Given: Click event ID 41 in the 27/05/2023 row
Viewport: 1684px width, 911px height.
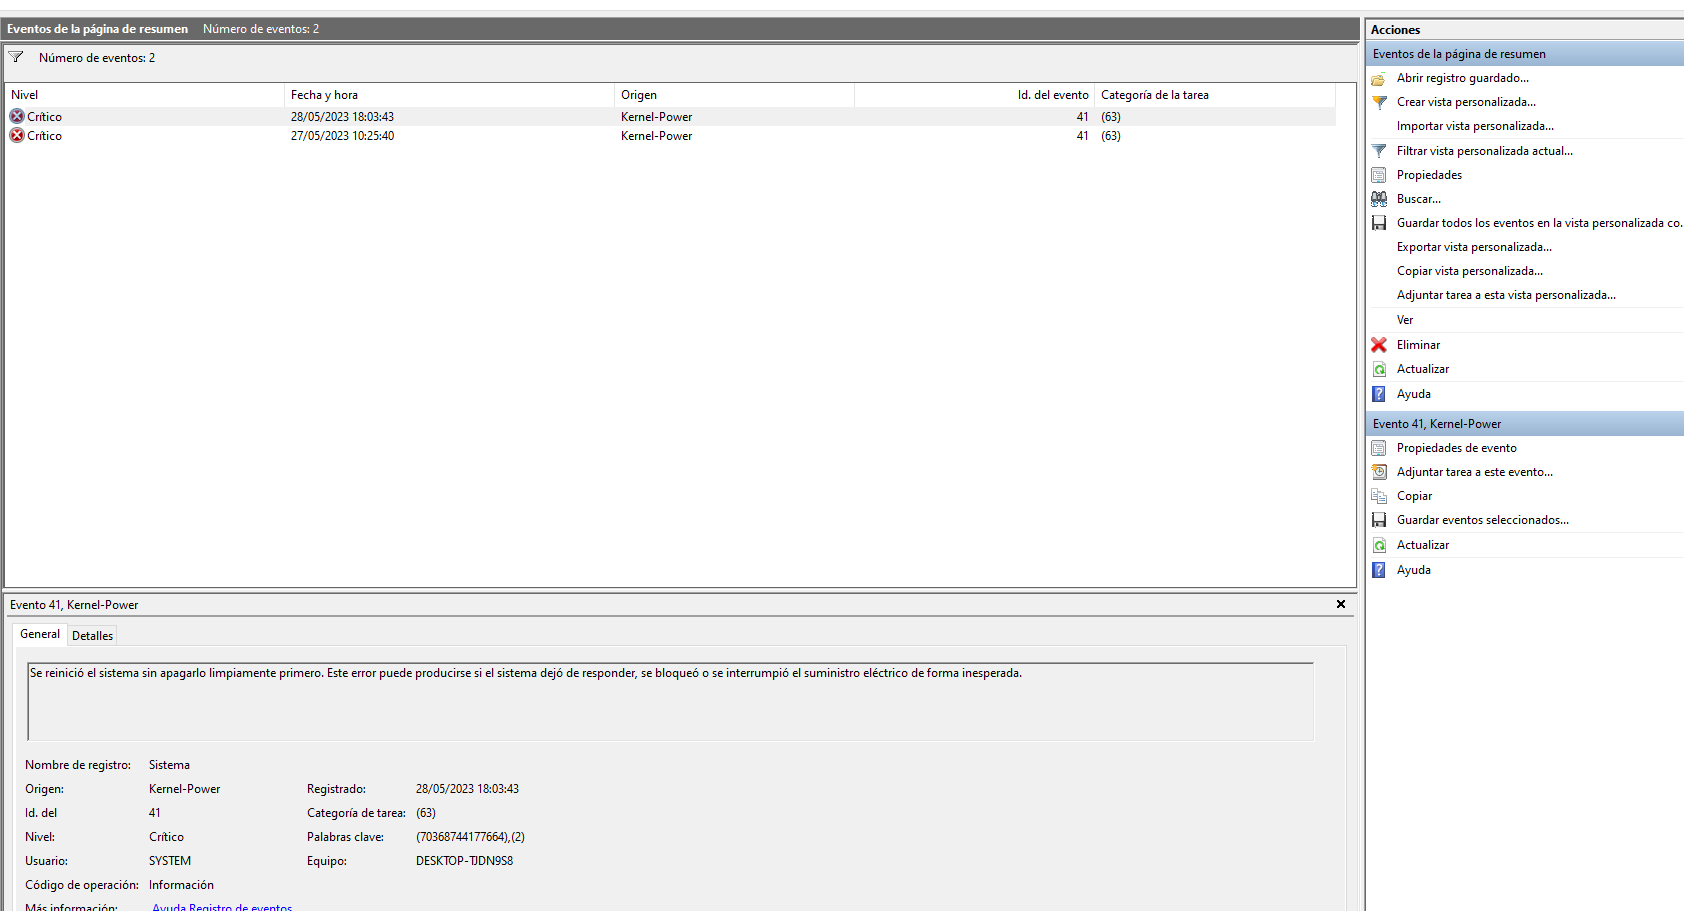Looking at the screenshot, I should coord(1082,136).
